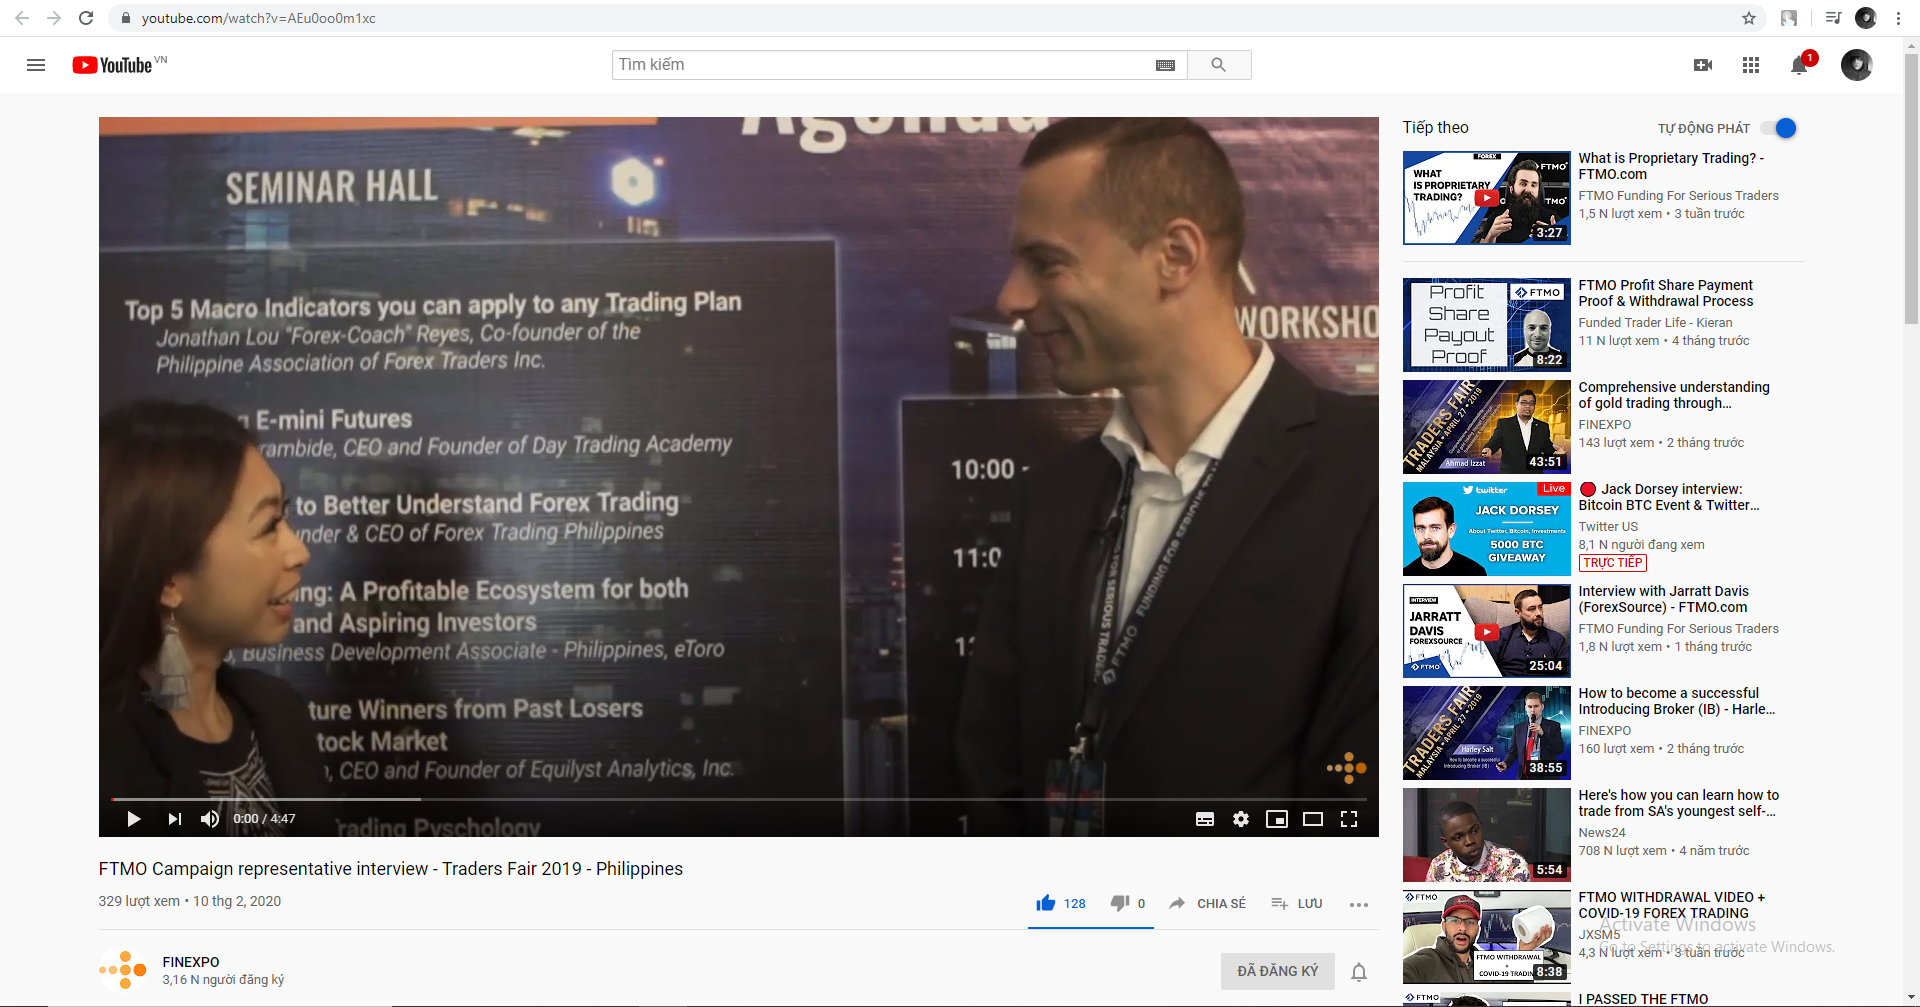Go to YouTube home via logo
The width and height of the screenshot is (1920, 1007).
112,65
